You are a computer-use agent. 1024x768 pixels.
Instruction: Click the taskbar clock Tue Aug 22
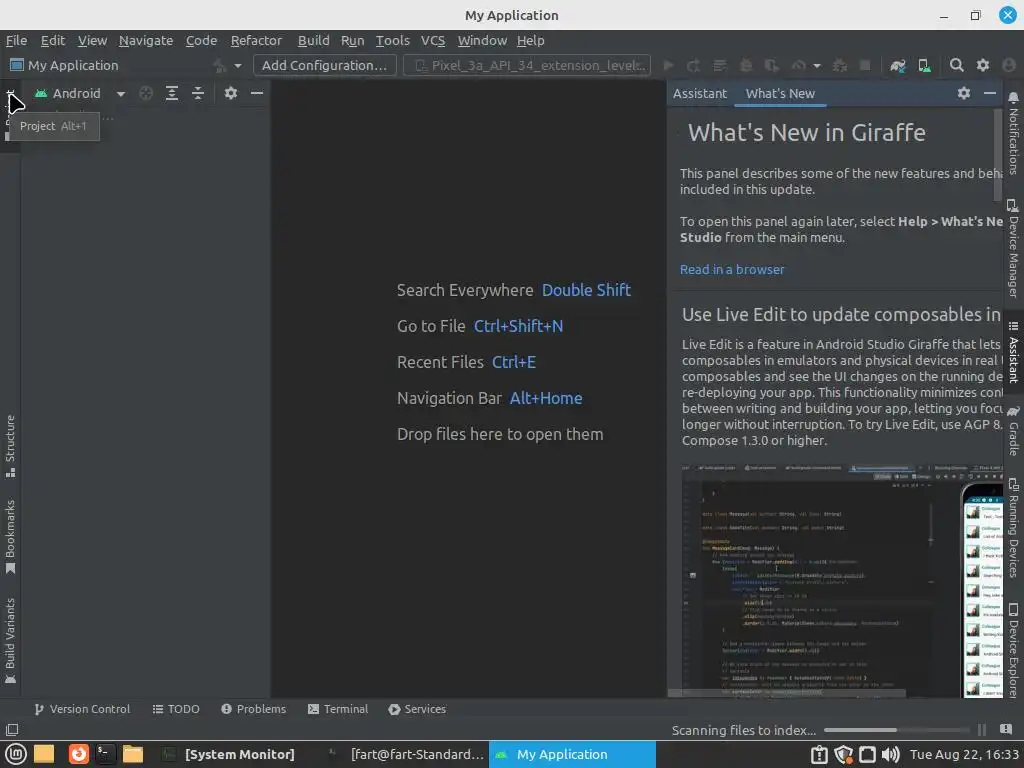pos(964,754)
